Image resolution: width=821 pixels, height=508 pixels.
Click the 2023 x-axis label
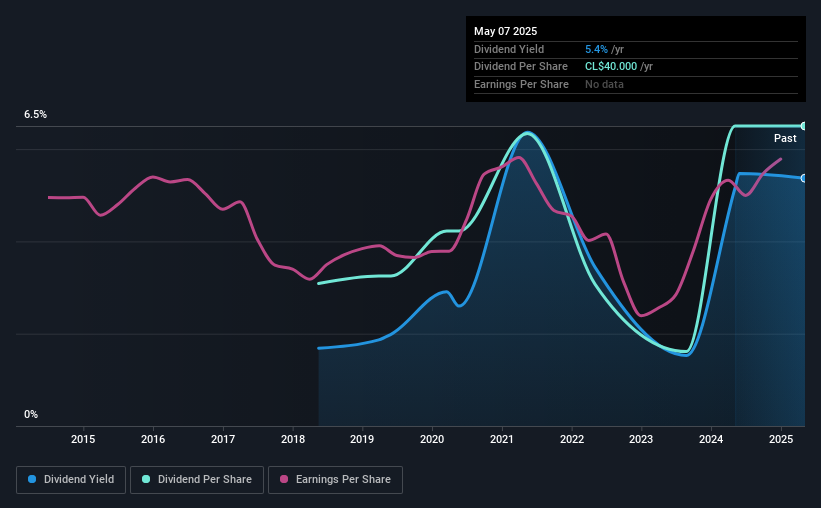641,439
